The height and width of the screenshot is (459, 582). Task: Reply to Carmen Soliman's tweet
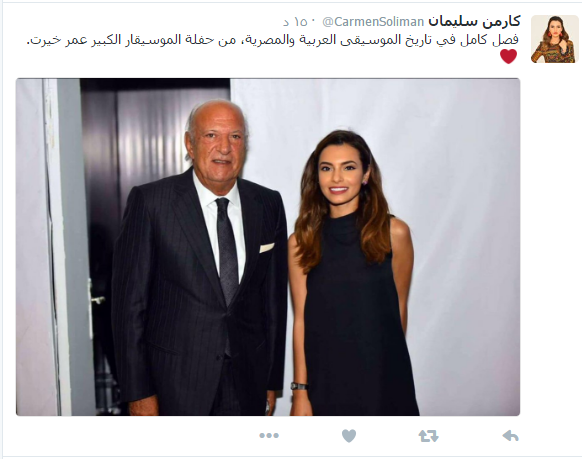click(x=510, y=436)
